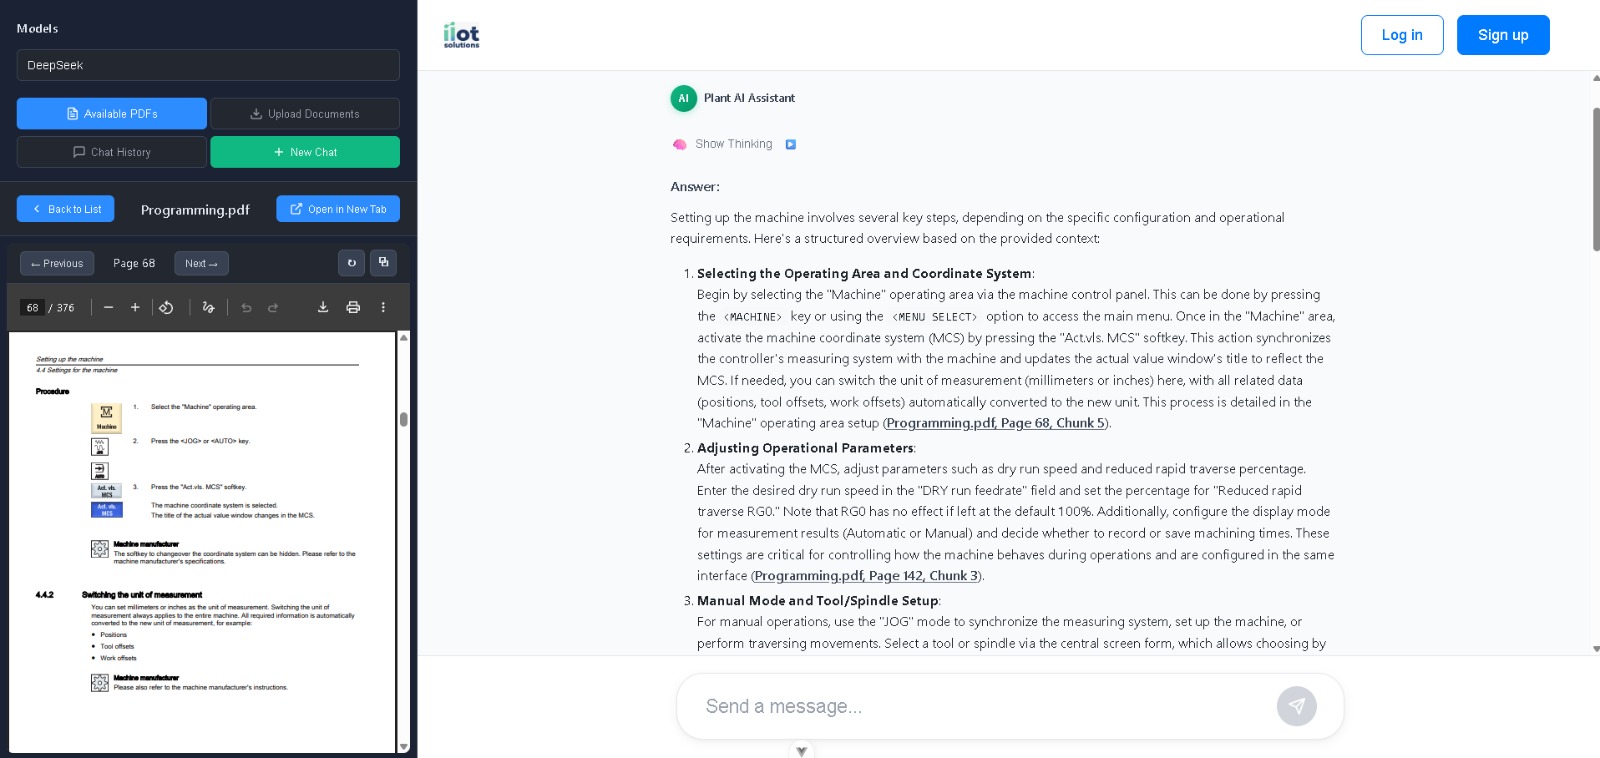Zoom out the PDF with minus icon

108,308
